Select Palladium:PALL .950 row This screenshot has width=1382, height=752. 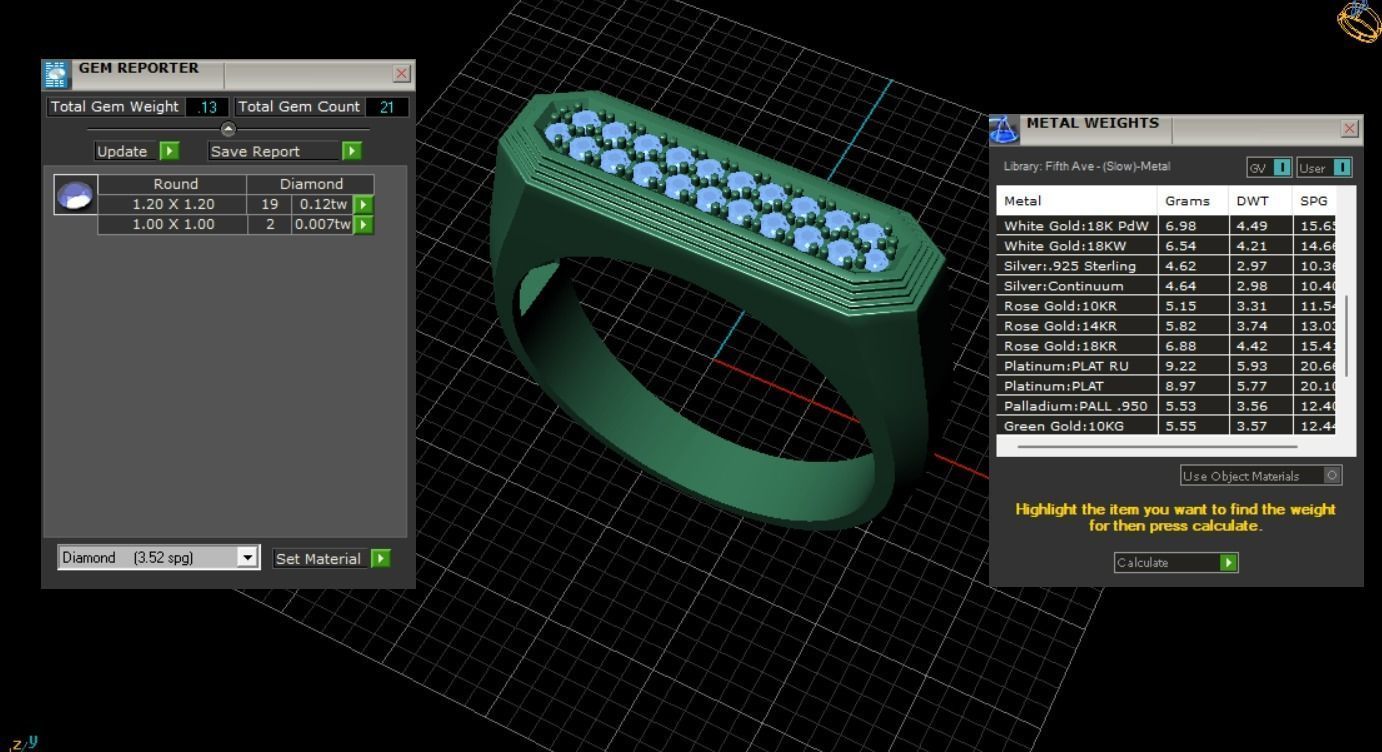(x=1166, y=406)
